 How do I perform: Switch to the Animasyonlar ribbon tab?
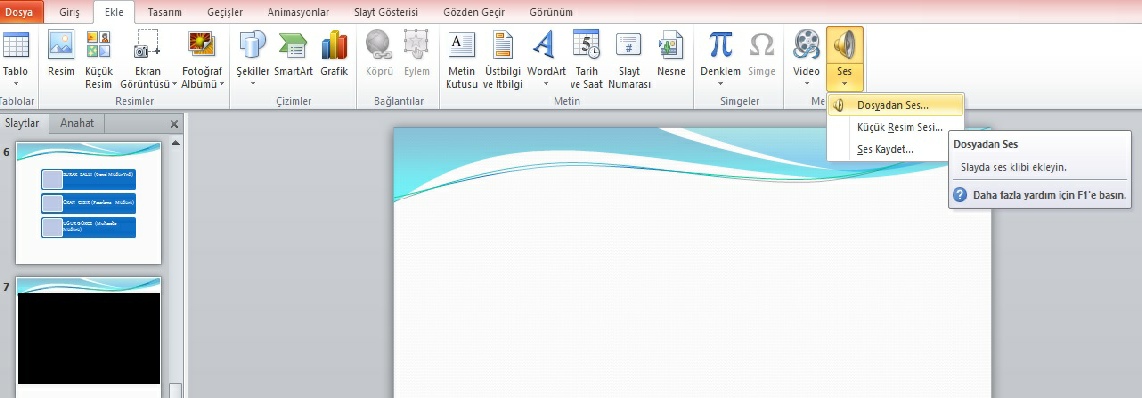click(x=298, y=12)
